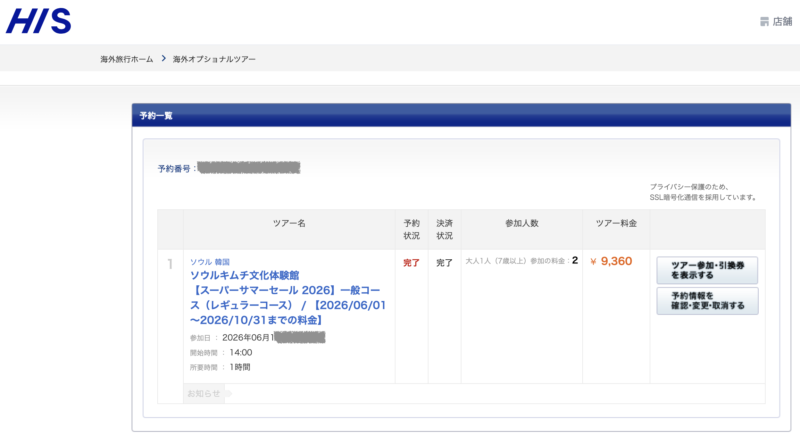Image resolution: width=800 pixels, height=436 pixels.
Task: Open 海外オプショナルツアー breadcrumb link
Action: coord(214,59)
